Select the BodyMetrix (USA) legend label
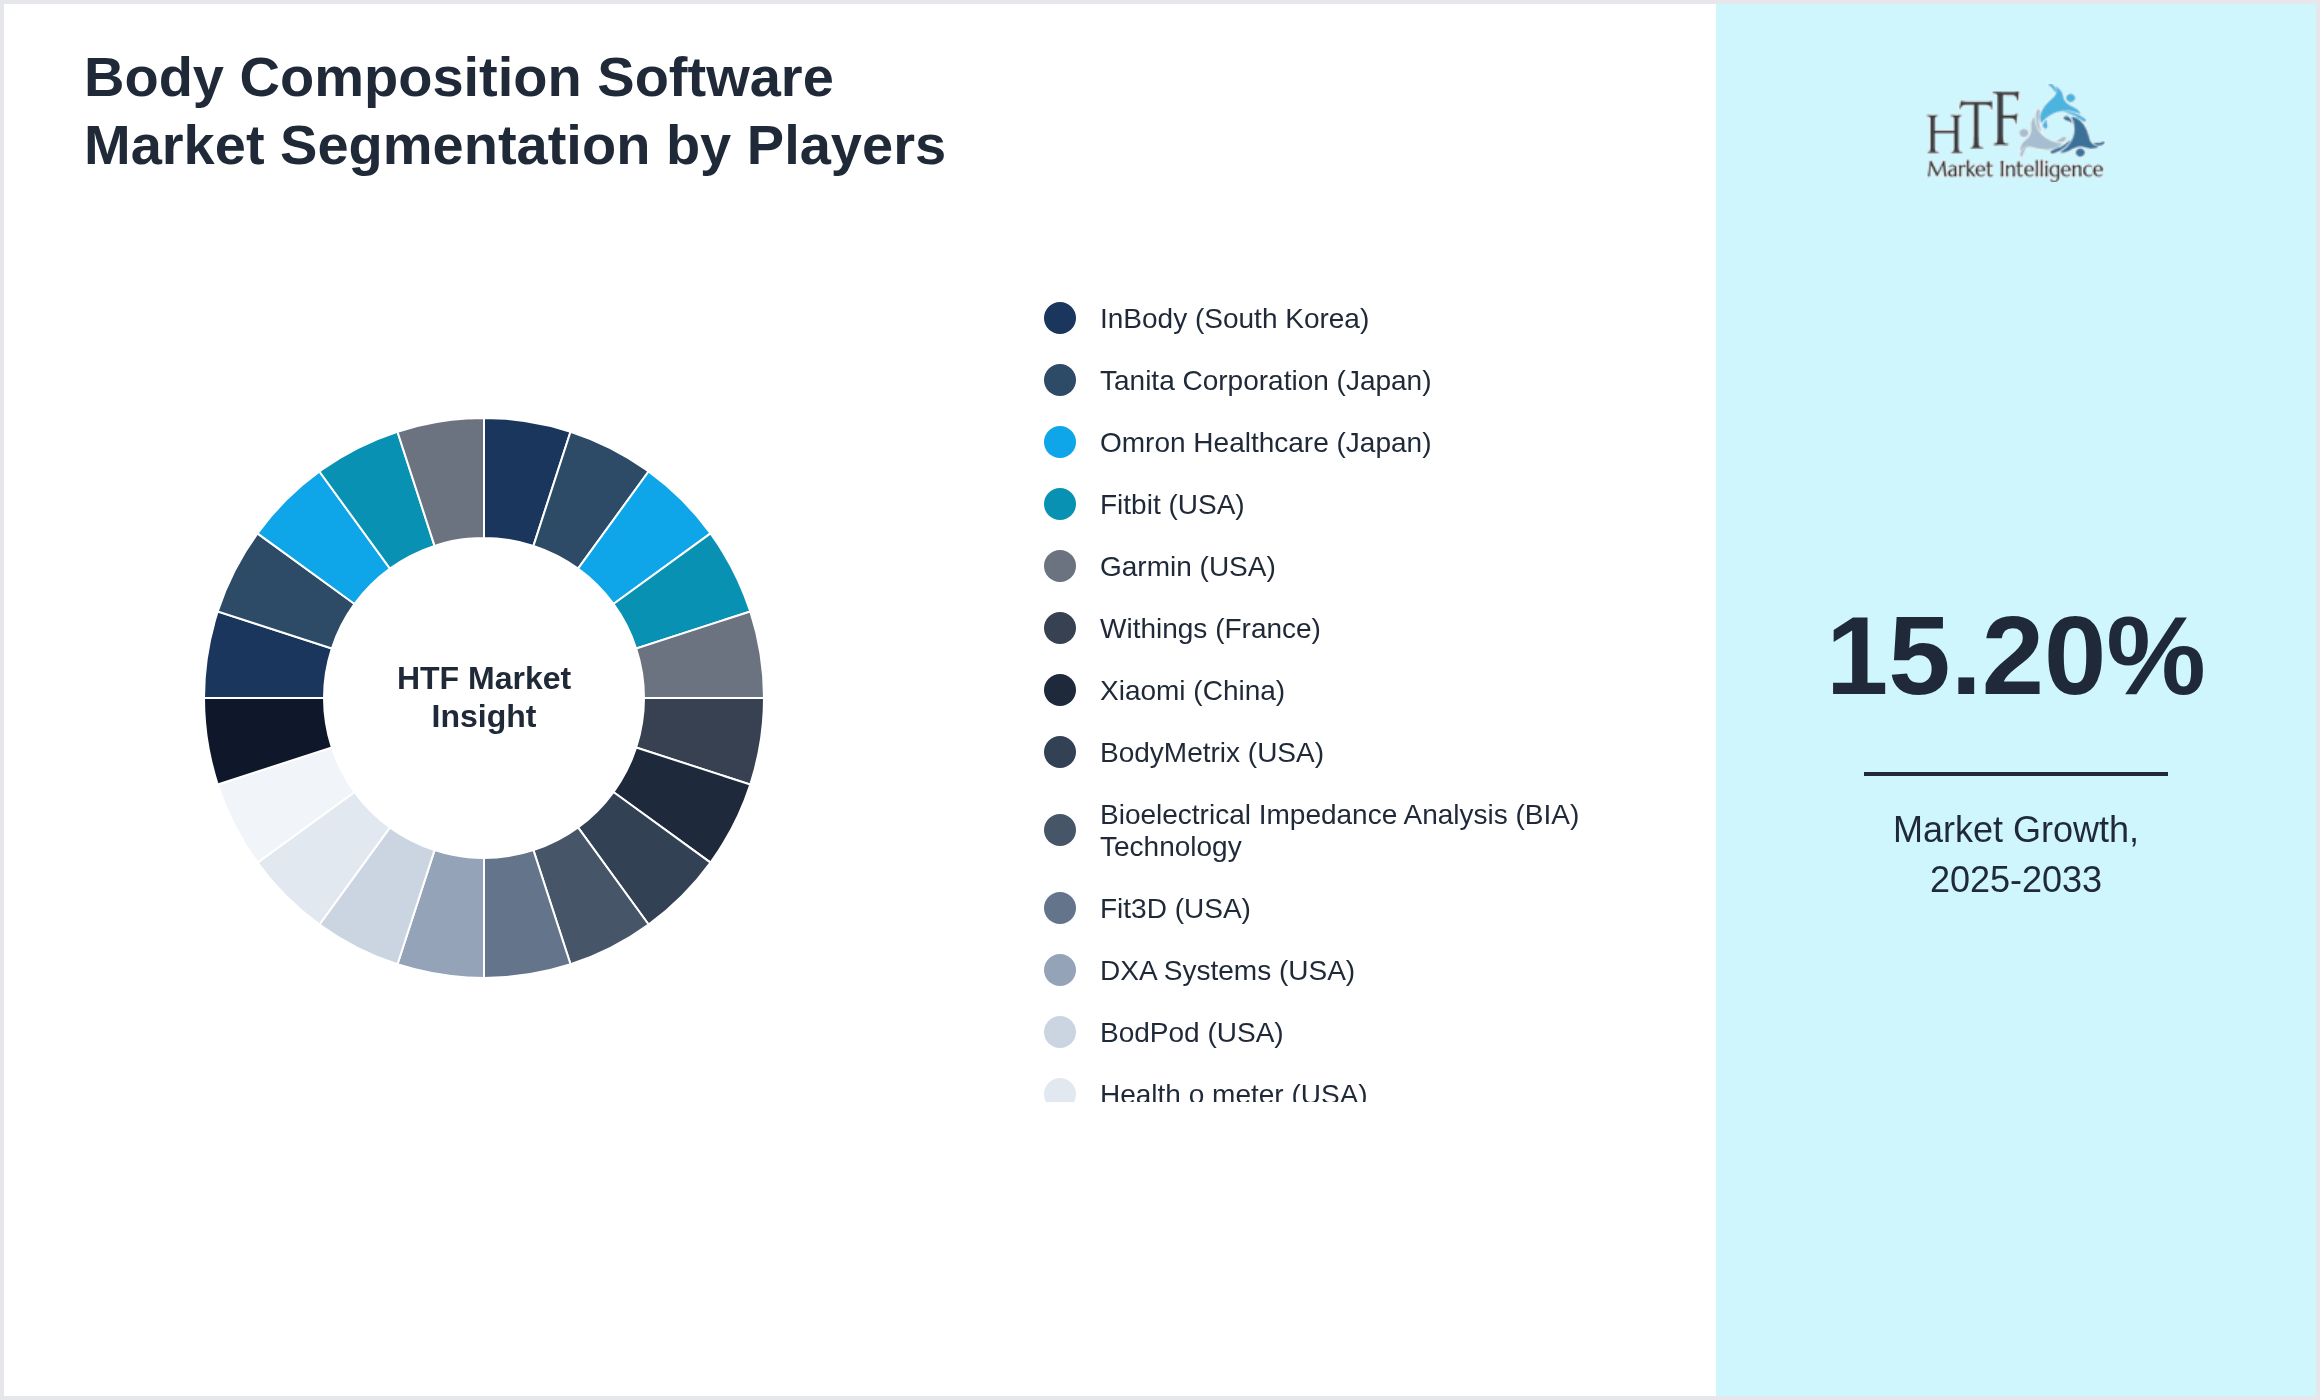This screenshot has height=1400, width=2320. 1211,752
